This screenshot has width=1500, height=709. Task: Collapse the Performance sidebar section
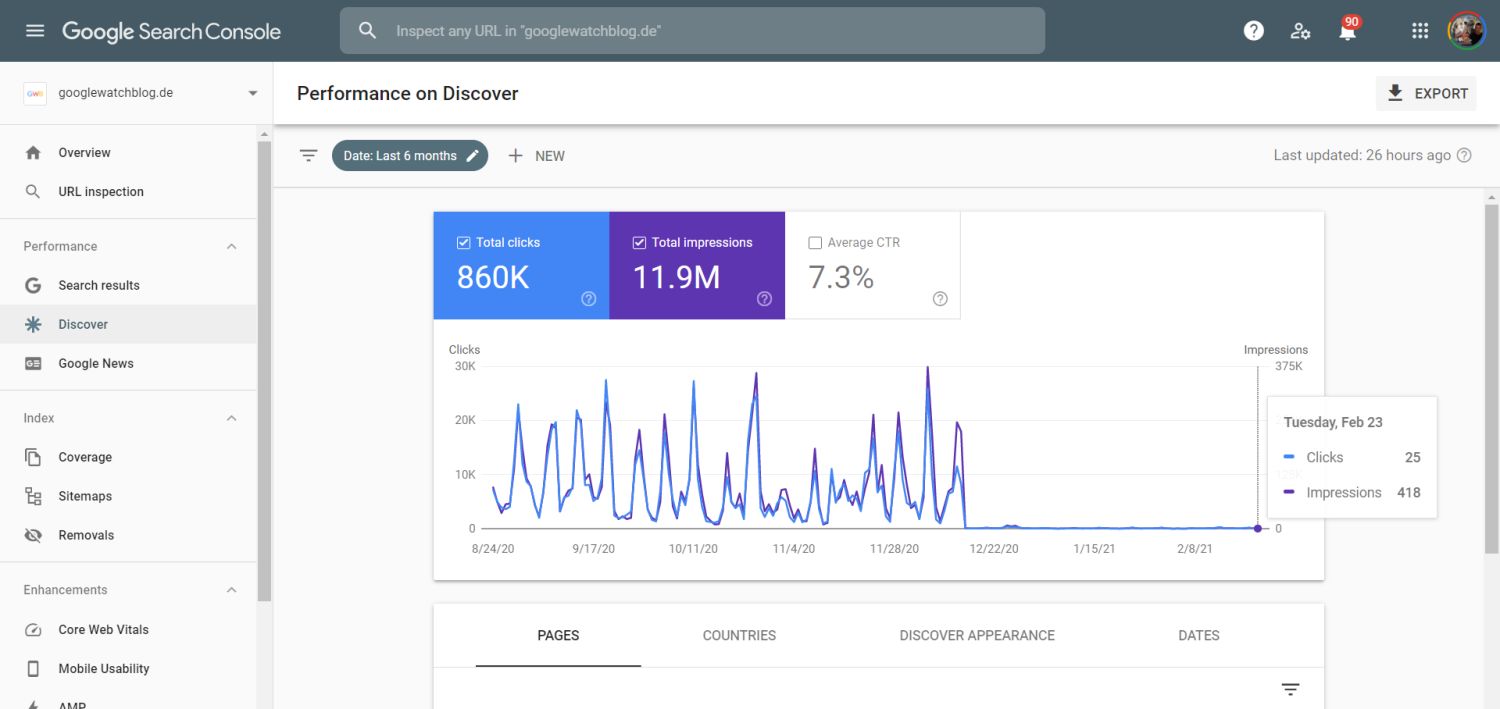tap(231, 246)
